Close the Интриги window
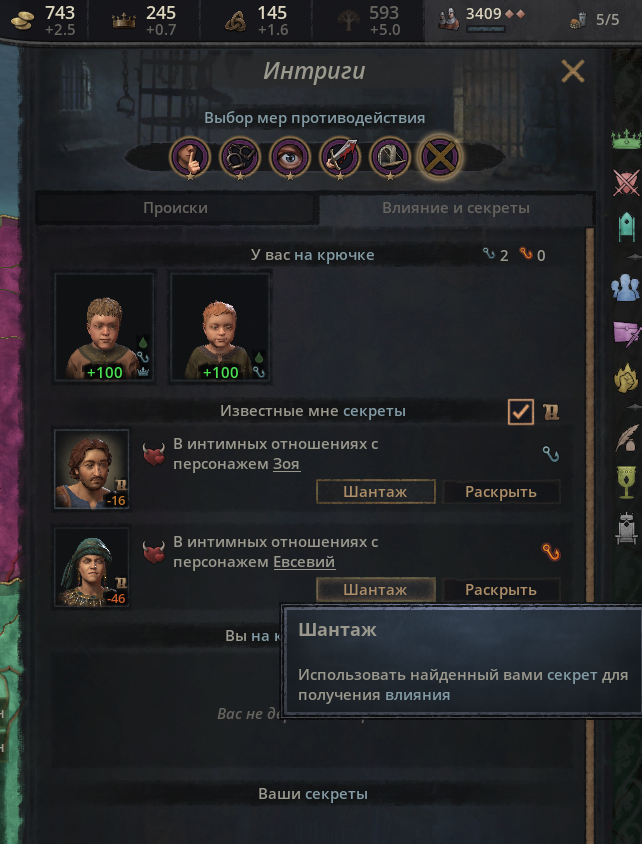Image resolution: width=642 pixels, height=844 pixels. [x=573, y=71]
